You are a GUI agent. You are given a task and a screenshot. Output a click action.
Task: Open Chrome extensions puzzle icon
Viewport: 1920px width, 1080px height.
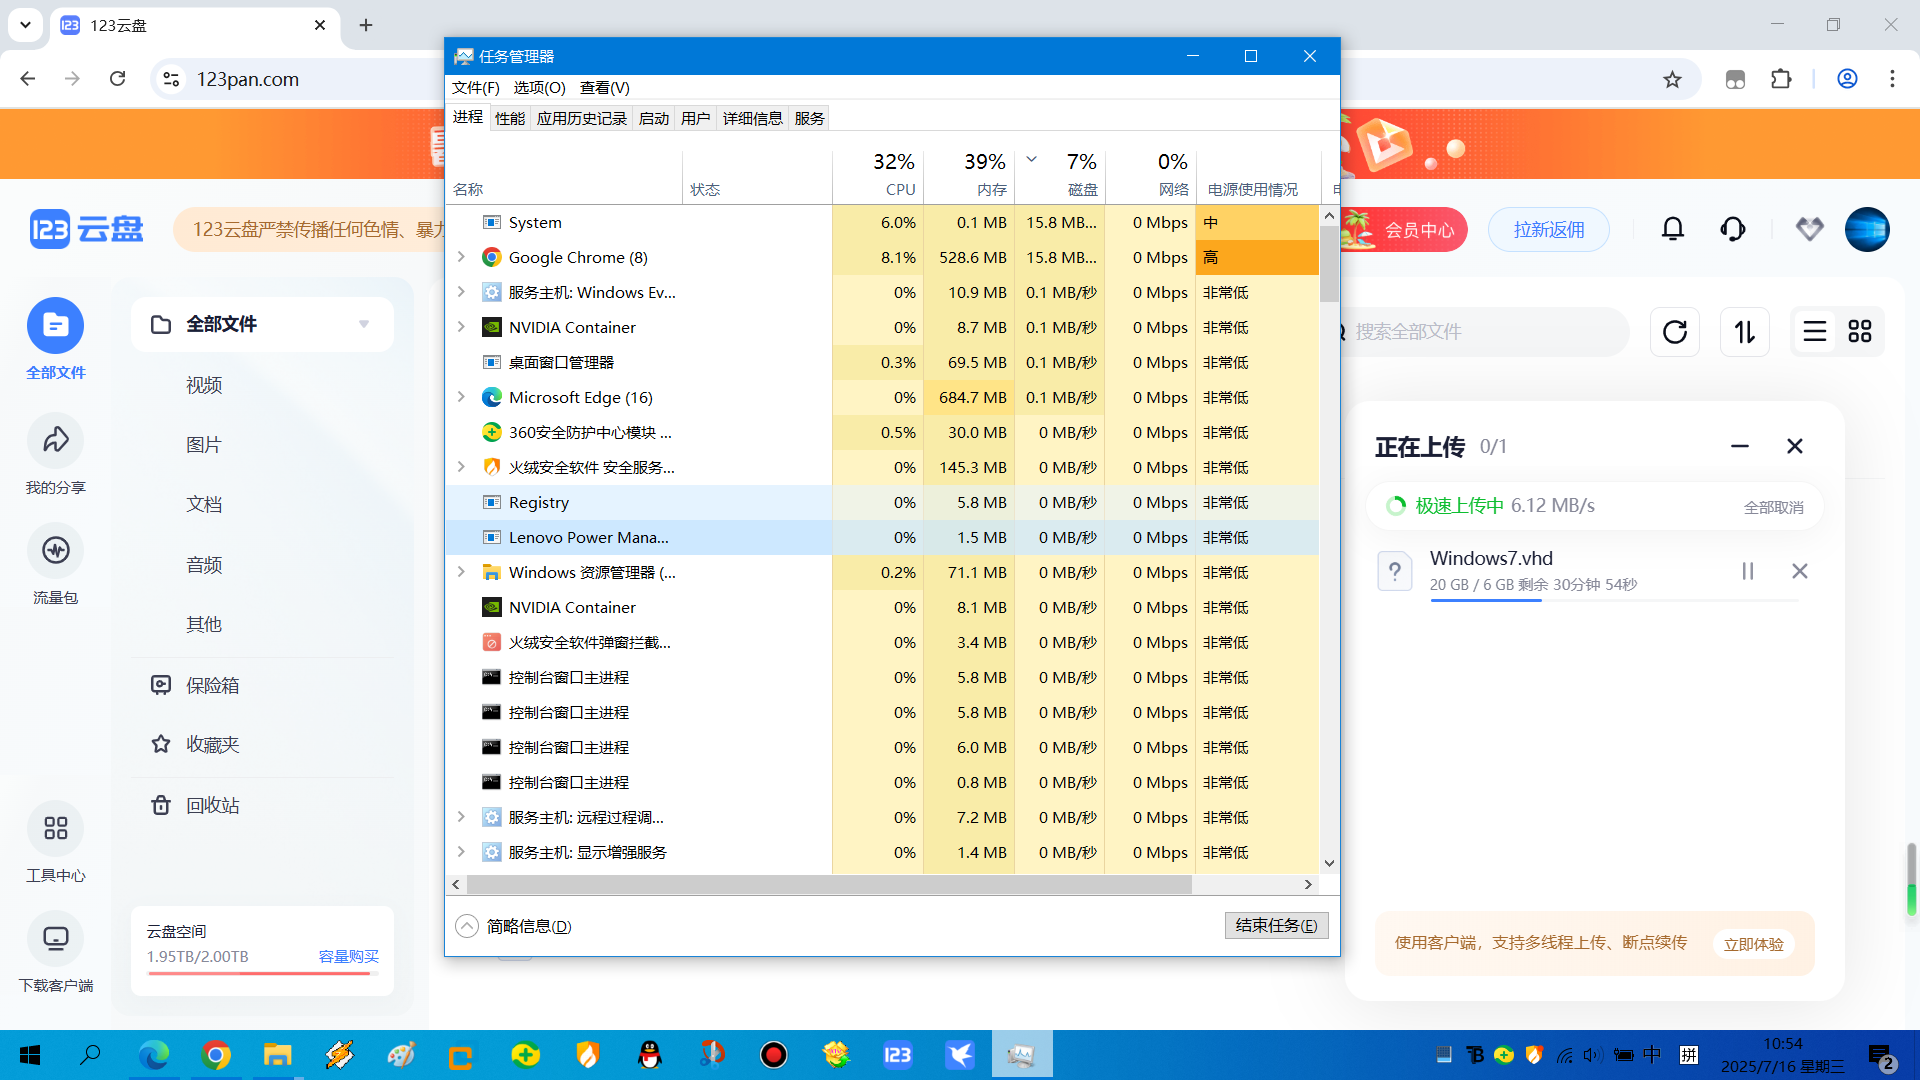click(x=1781, y=79)
